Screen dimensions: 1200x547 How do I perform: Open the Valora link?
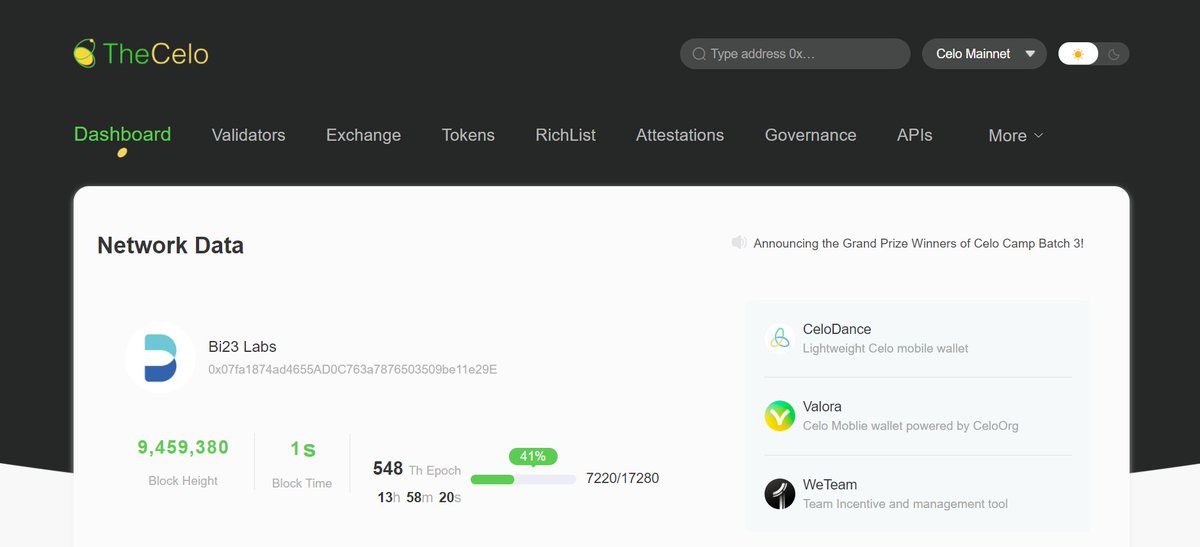tap(822, 407)
